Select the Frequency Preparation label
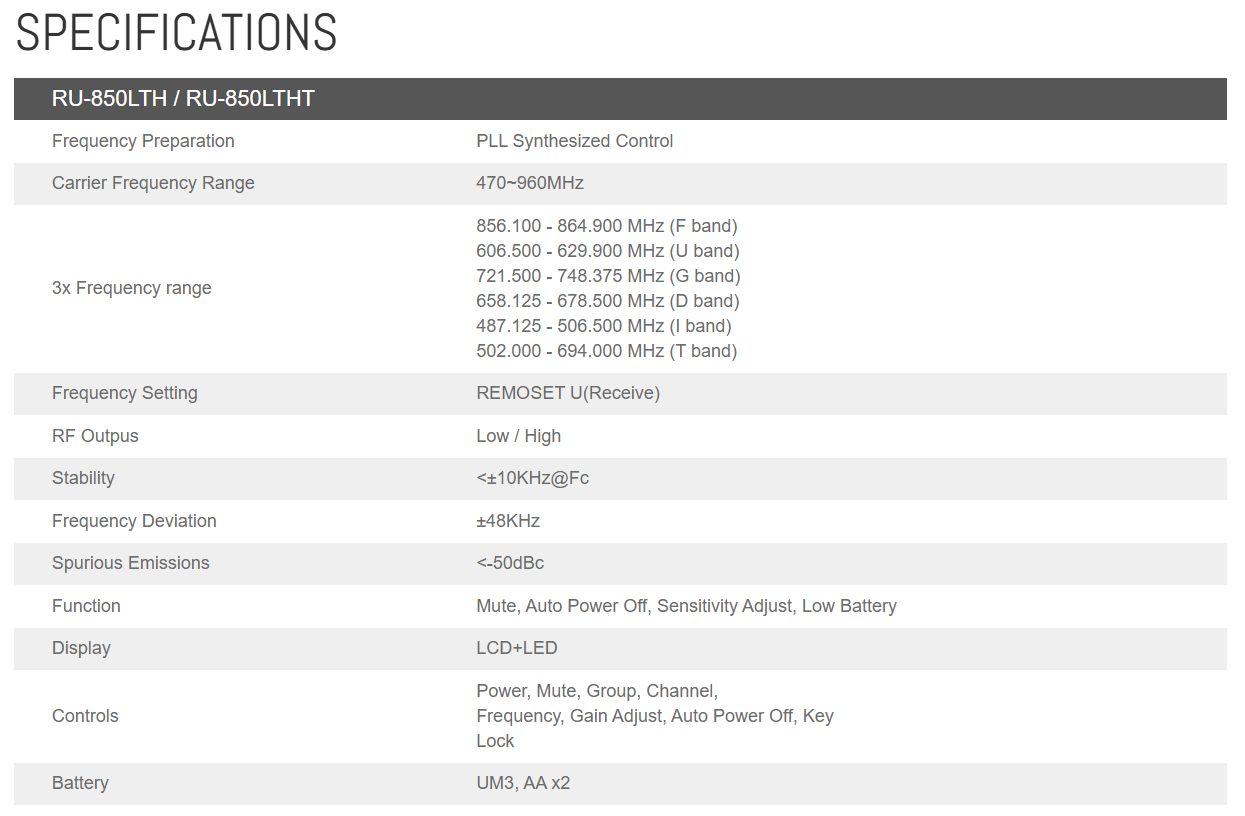 tap(143, 141)
